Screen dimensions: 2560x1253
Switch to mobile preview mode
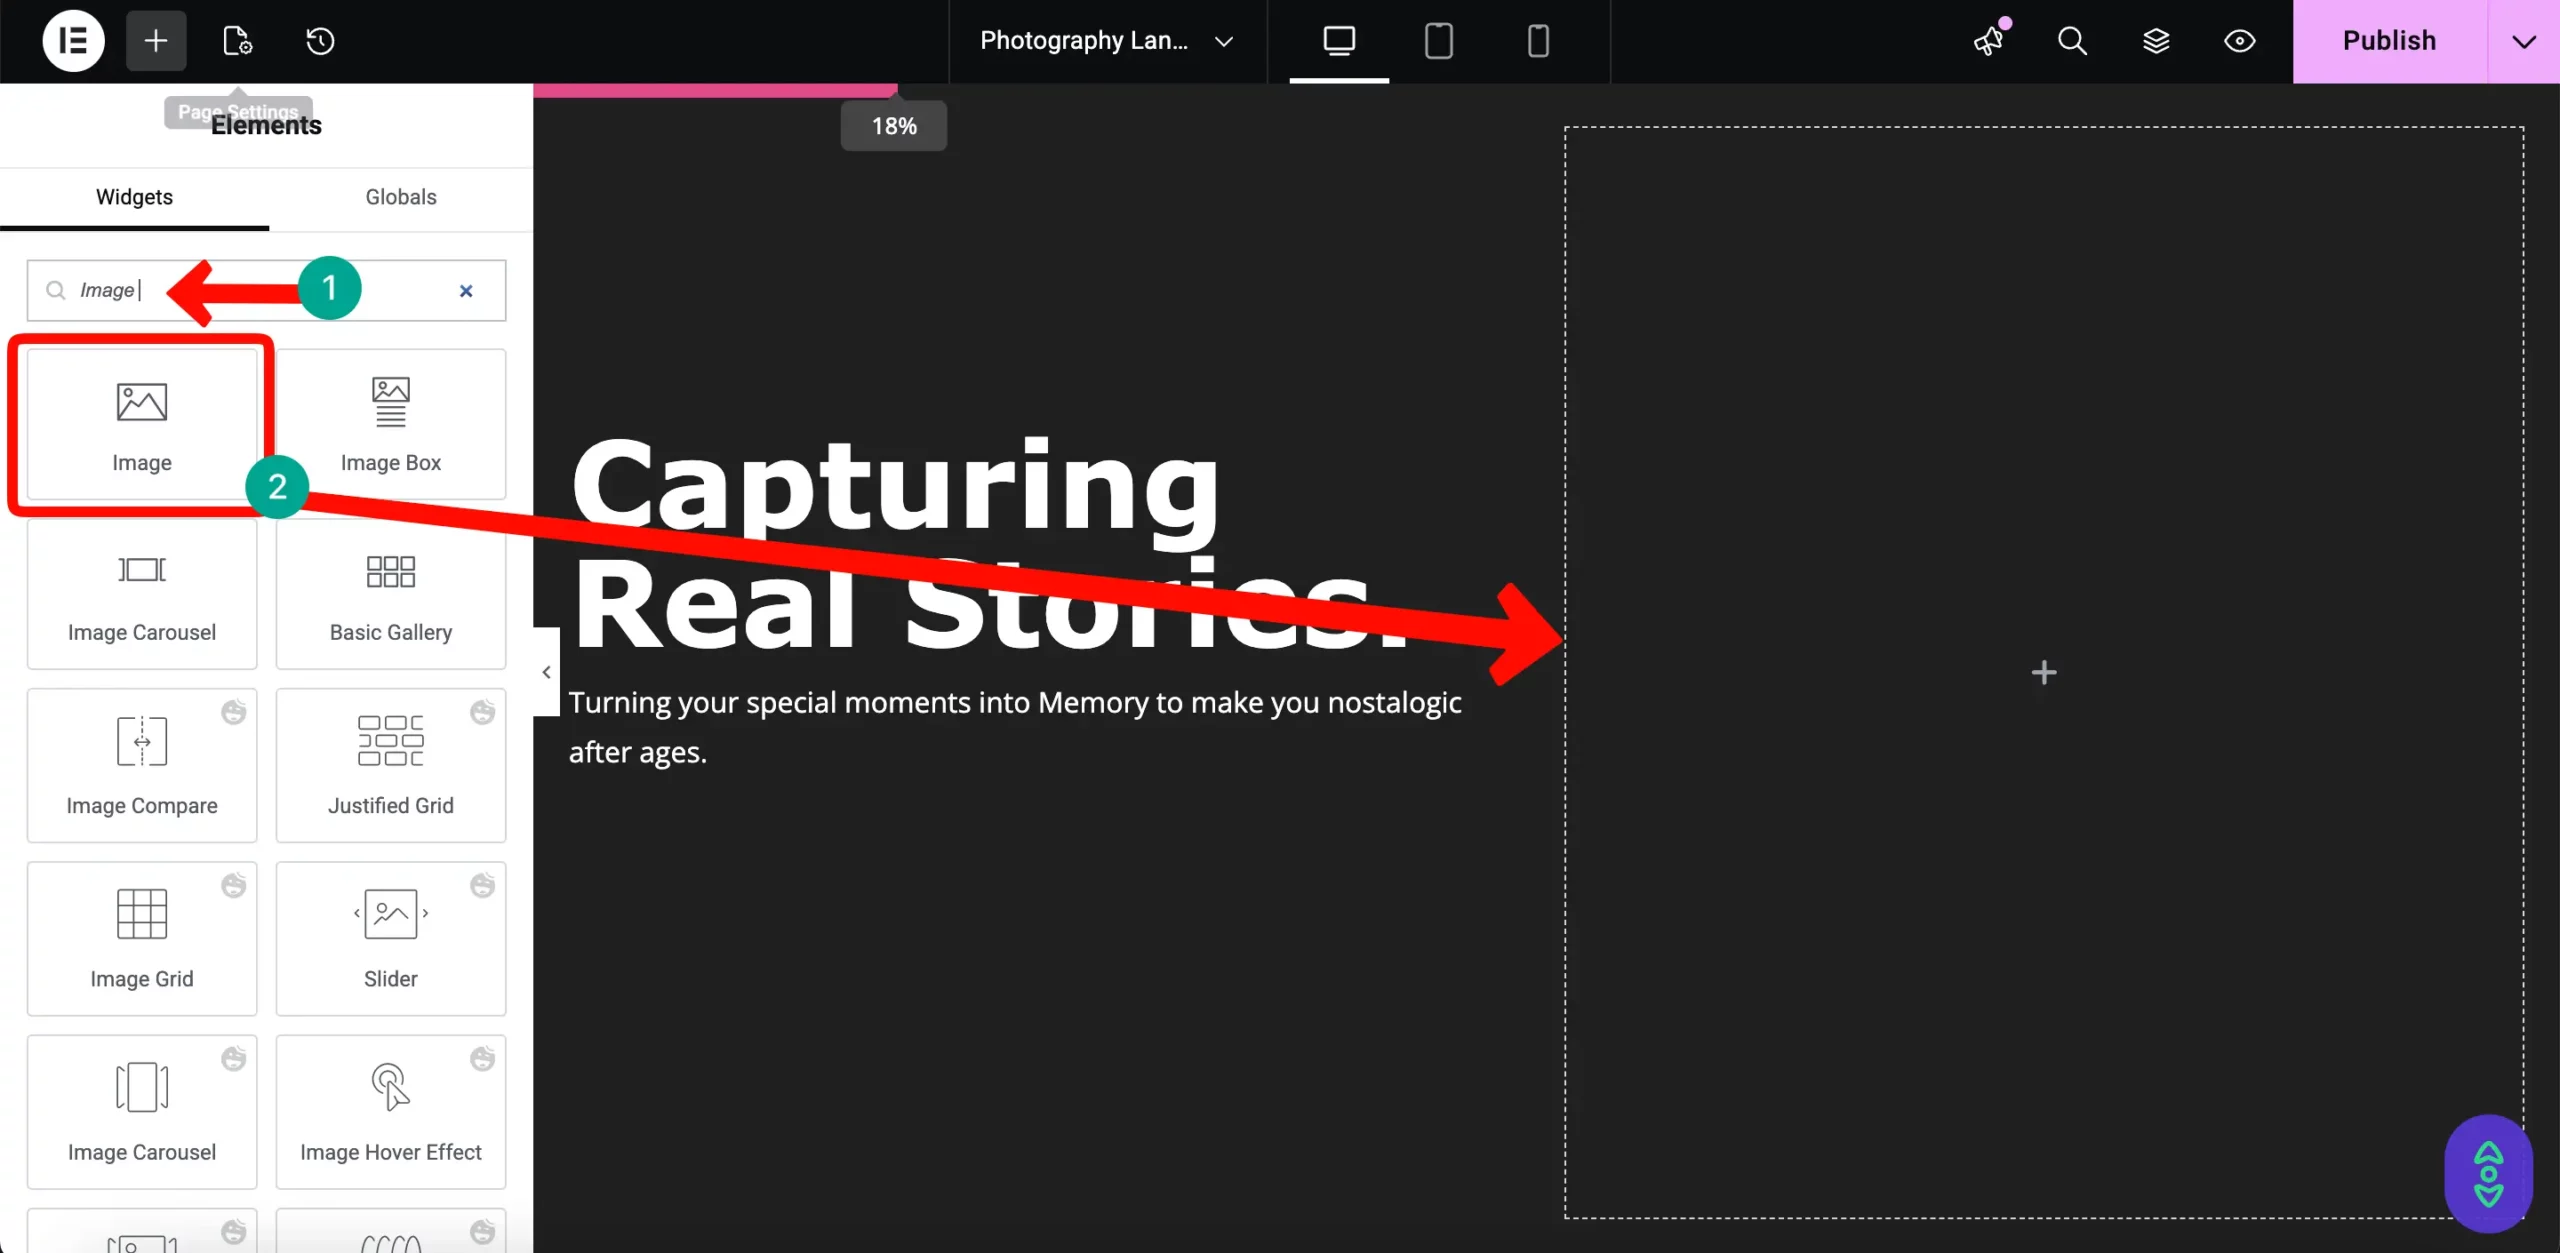(1537, 41)
